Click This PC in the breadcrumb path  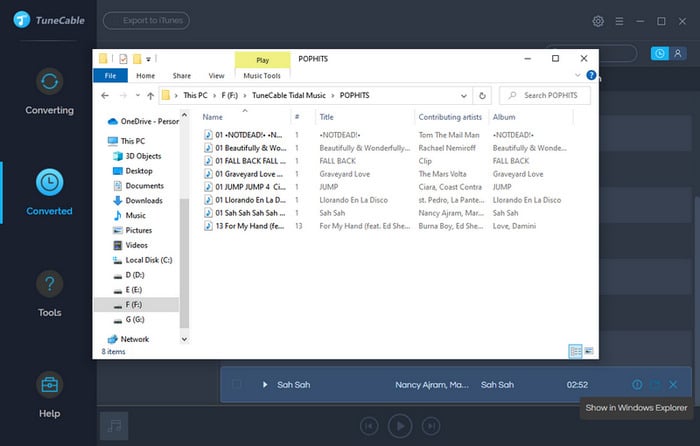[x=195, y=95]
